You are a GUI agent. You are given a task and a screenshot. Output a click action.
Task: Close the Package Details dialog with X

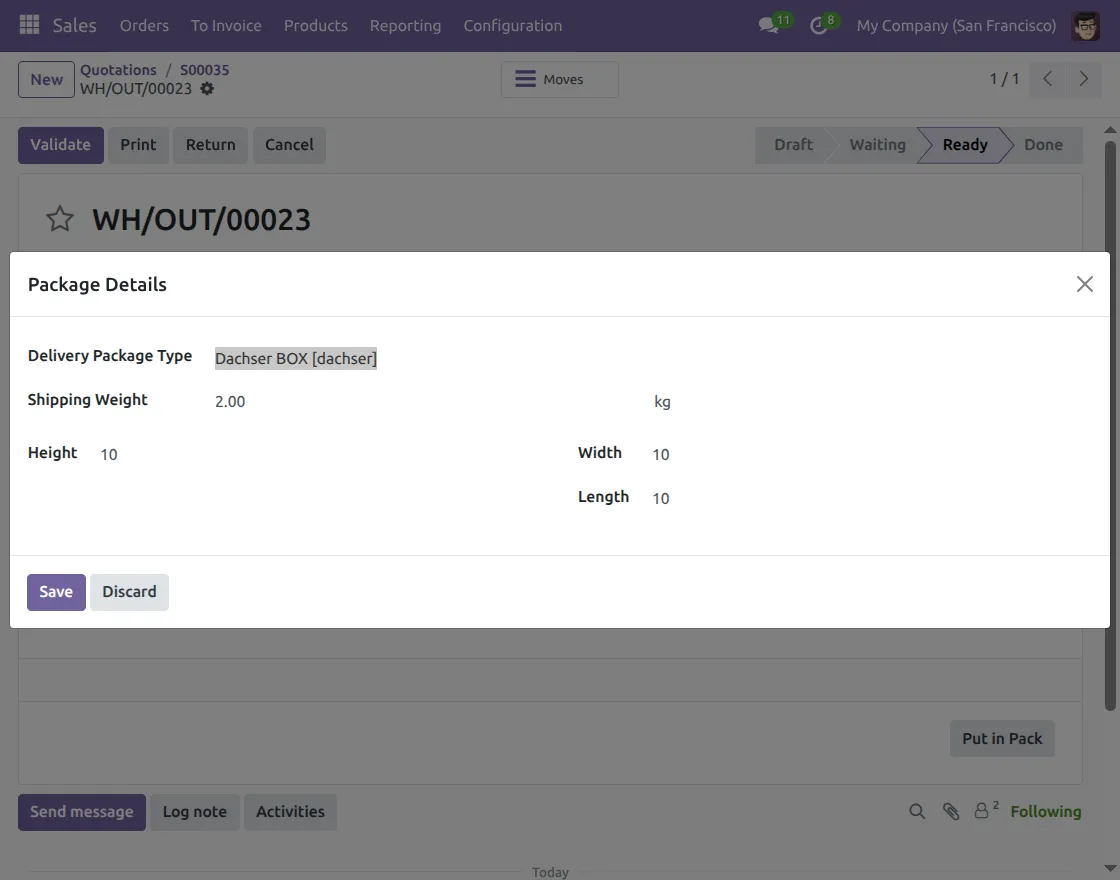tap(1084, 284)
